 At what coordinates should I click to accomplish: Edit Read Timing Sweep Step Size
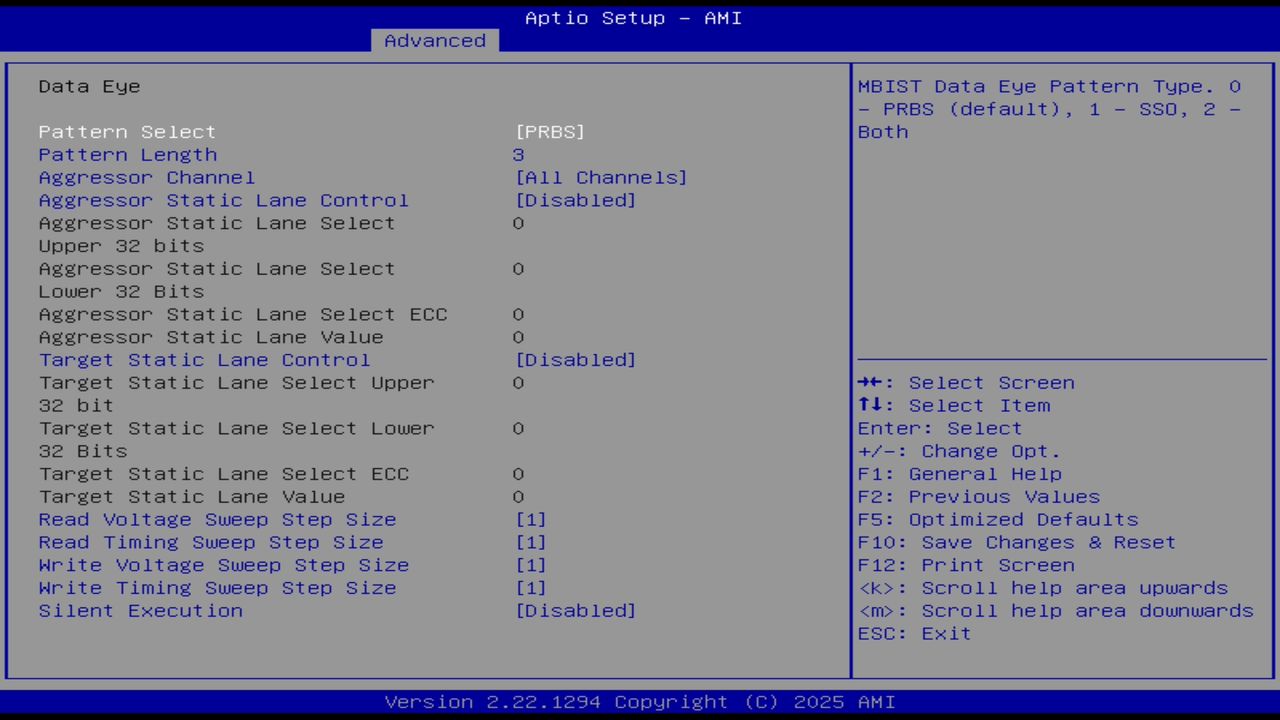(x=531, y=542)
